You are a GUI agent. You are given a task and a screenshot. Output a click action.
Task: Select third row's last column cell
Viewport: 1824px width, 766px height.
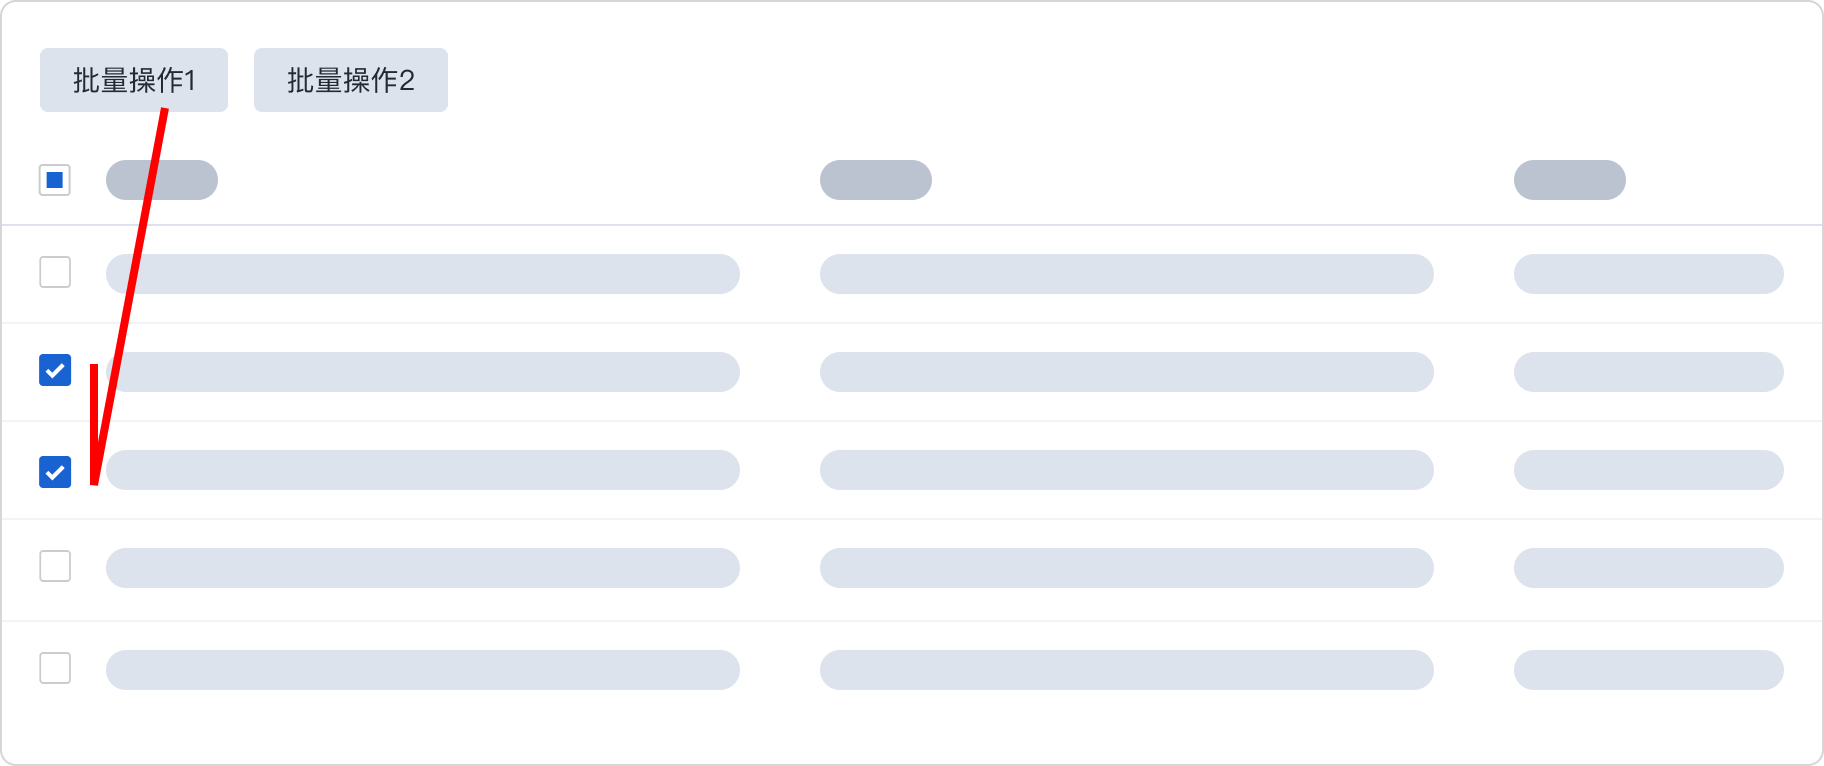click(1648, 470)
